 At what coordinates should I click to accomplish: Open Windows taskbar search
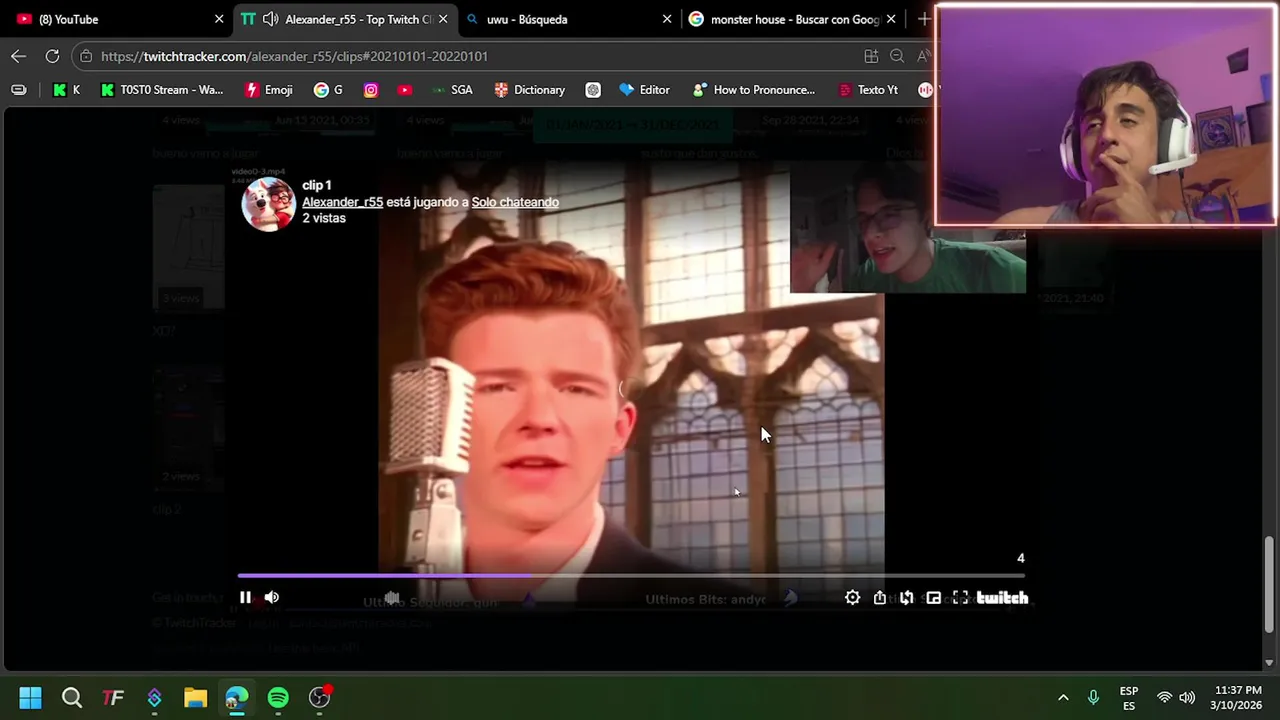[x=72, y=697]
